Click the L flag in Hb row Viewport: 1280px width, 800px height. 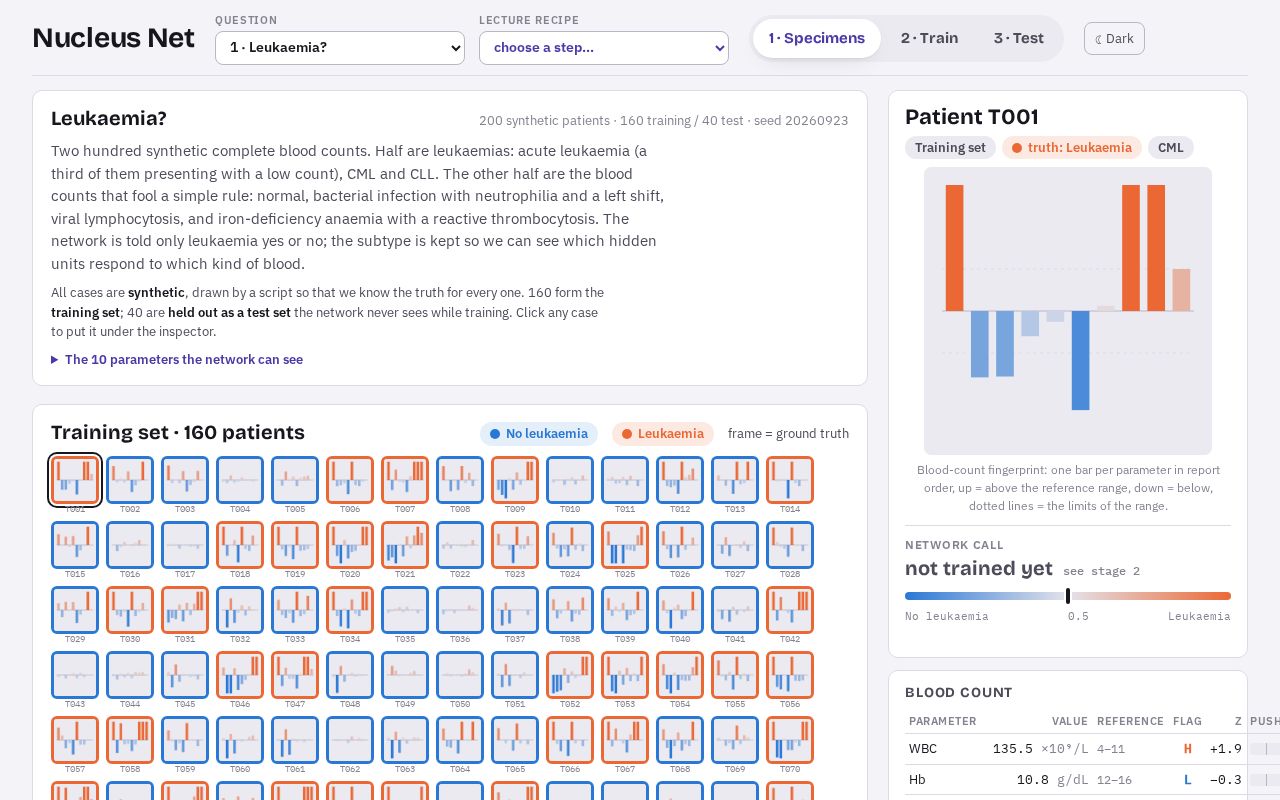click(1188, 780)
